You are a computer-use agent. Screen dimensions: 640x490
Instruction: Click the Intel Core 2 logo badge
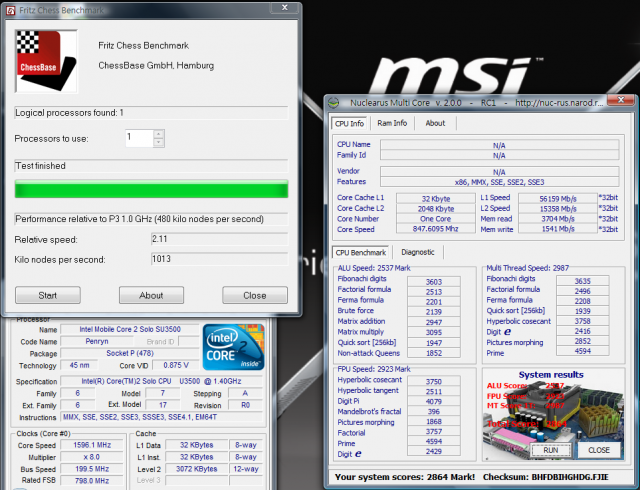point(233,347)
